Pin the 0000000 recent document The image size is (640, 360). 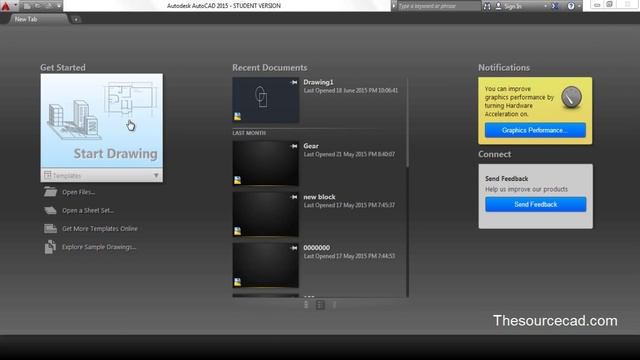click(x=294, y=248)
